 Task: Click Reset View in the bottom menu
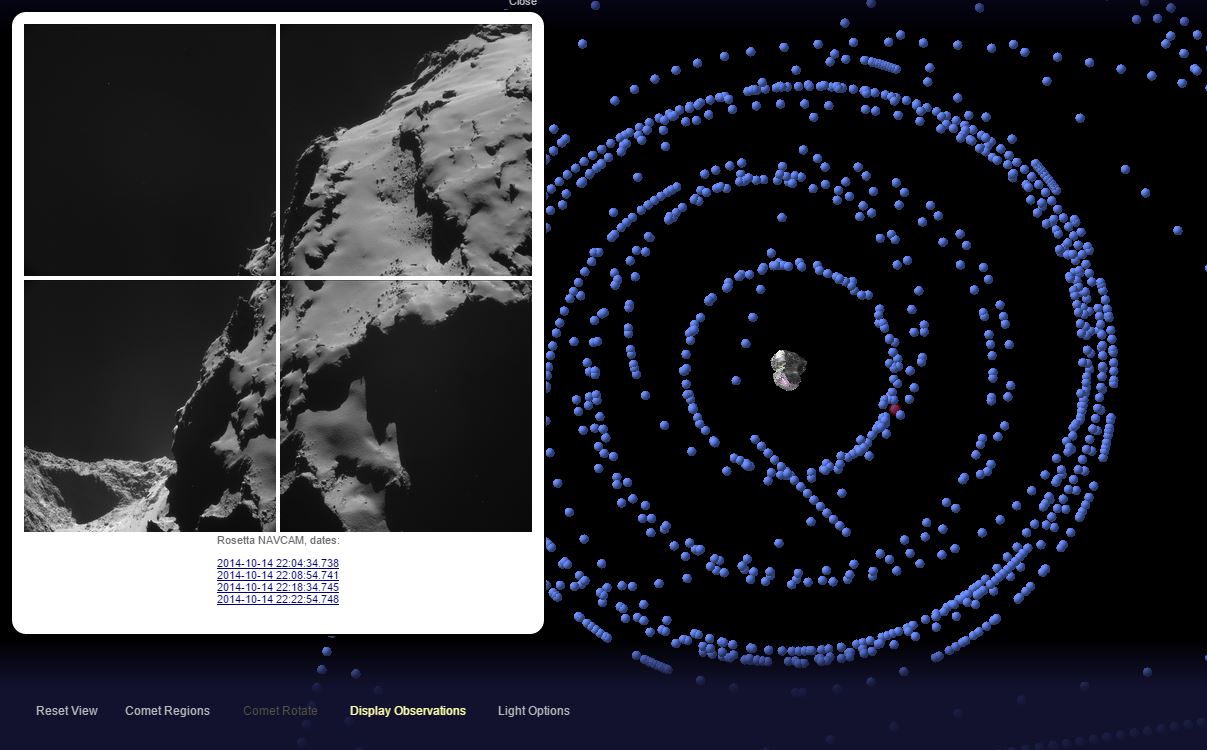pyautogui.click(x=67, y=711)
